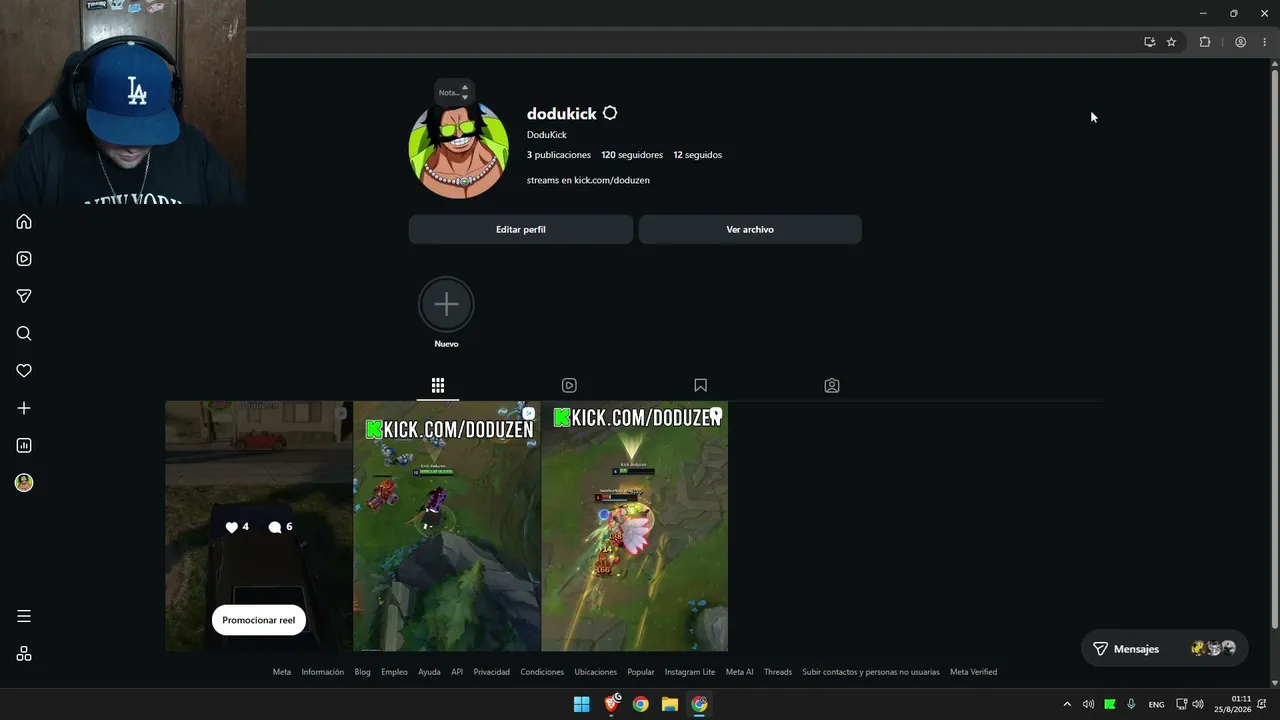Image resolution: width=1280 pixels, height=720 pixels.
Task: Click the install app icon in address bar
Action: [x=1150, y=42]
